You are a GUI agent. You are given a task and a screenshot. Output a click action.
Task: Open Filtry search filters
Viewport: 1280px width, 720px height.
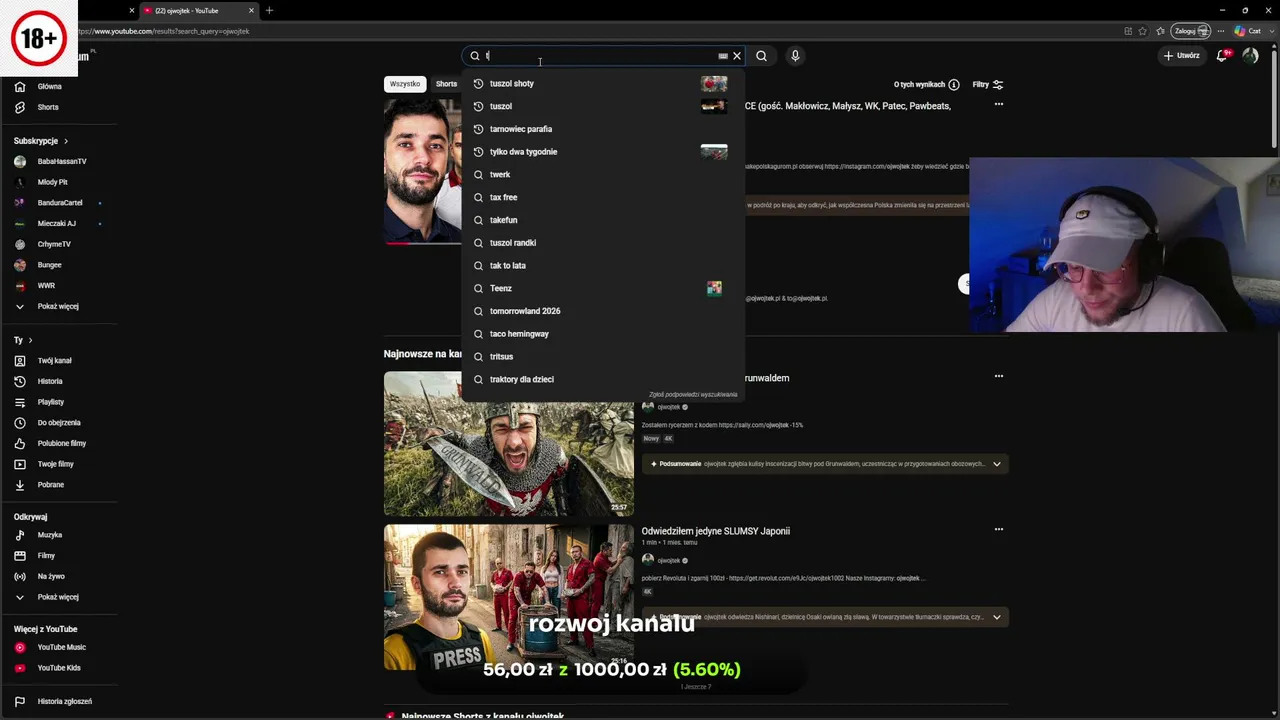pyautogui.click(x=987, y=85)
